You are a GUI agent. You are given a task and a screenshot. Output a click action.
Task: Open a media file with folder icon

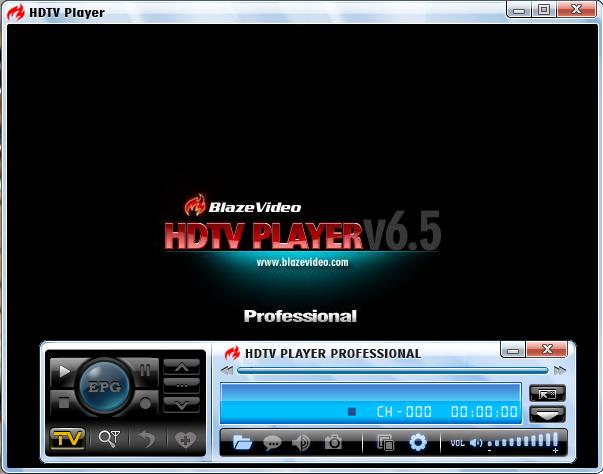pyautogui.click(x=242, y=442)
